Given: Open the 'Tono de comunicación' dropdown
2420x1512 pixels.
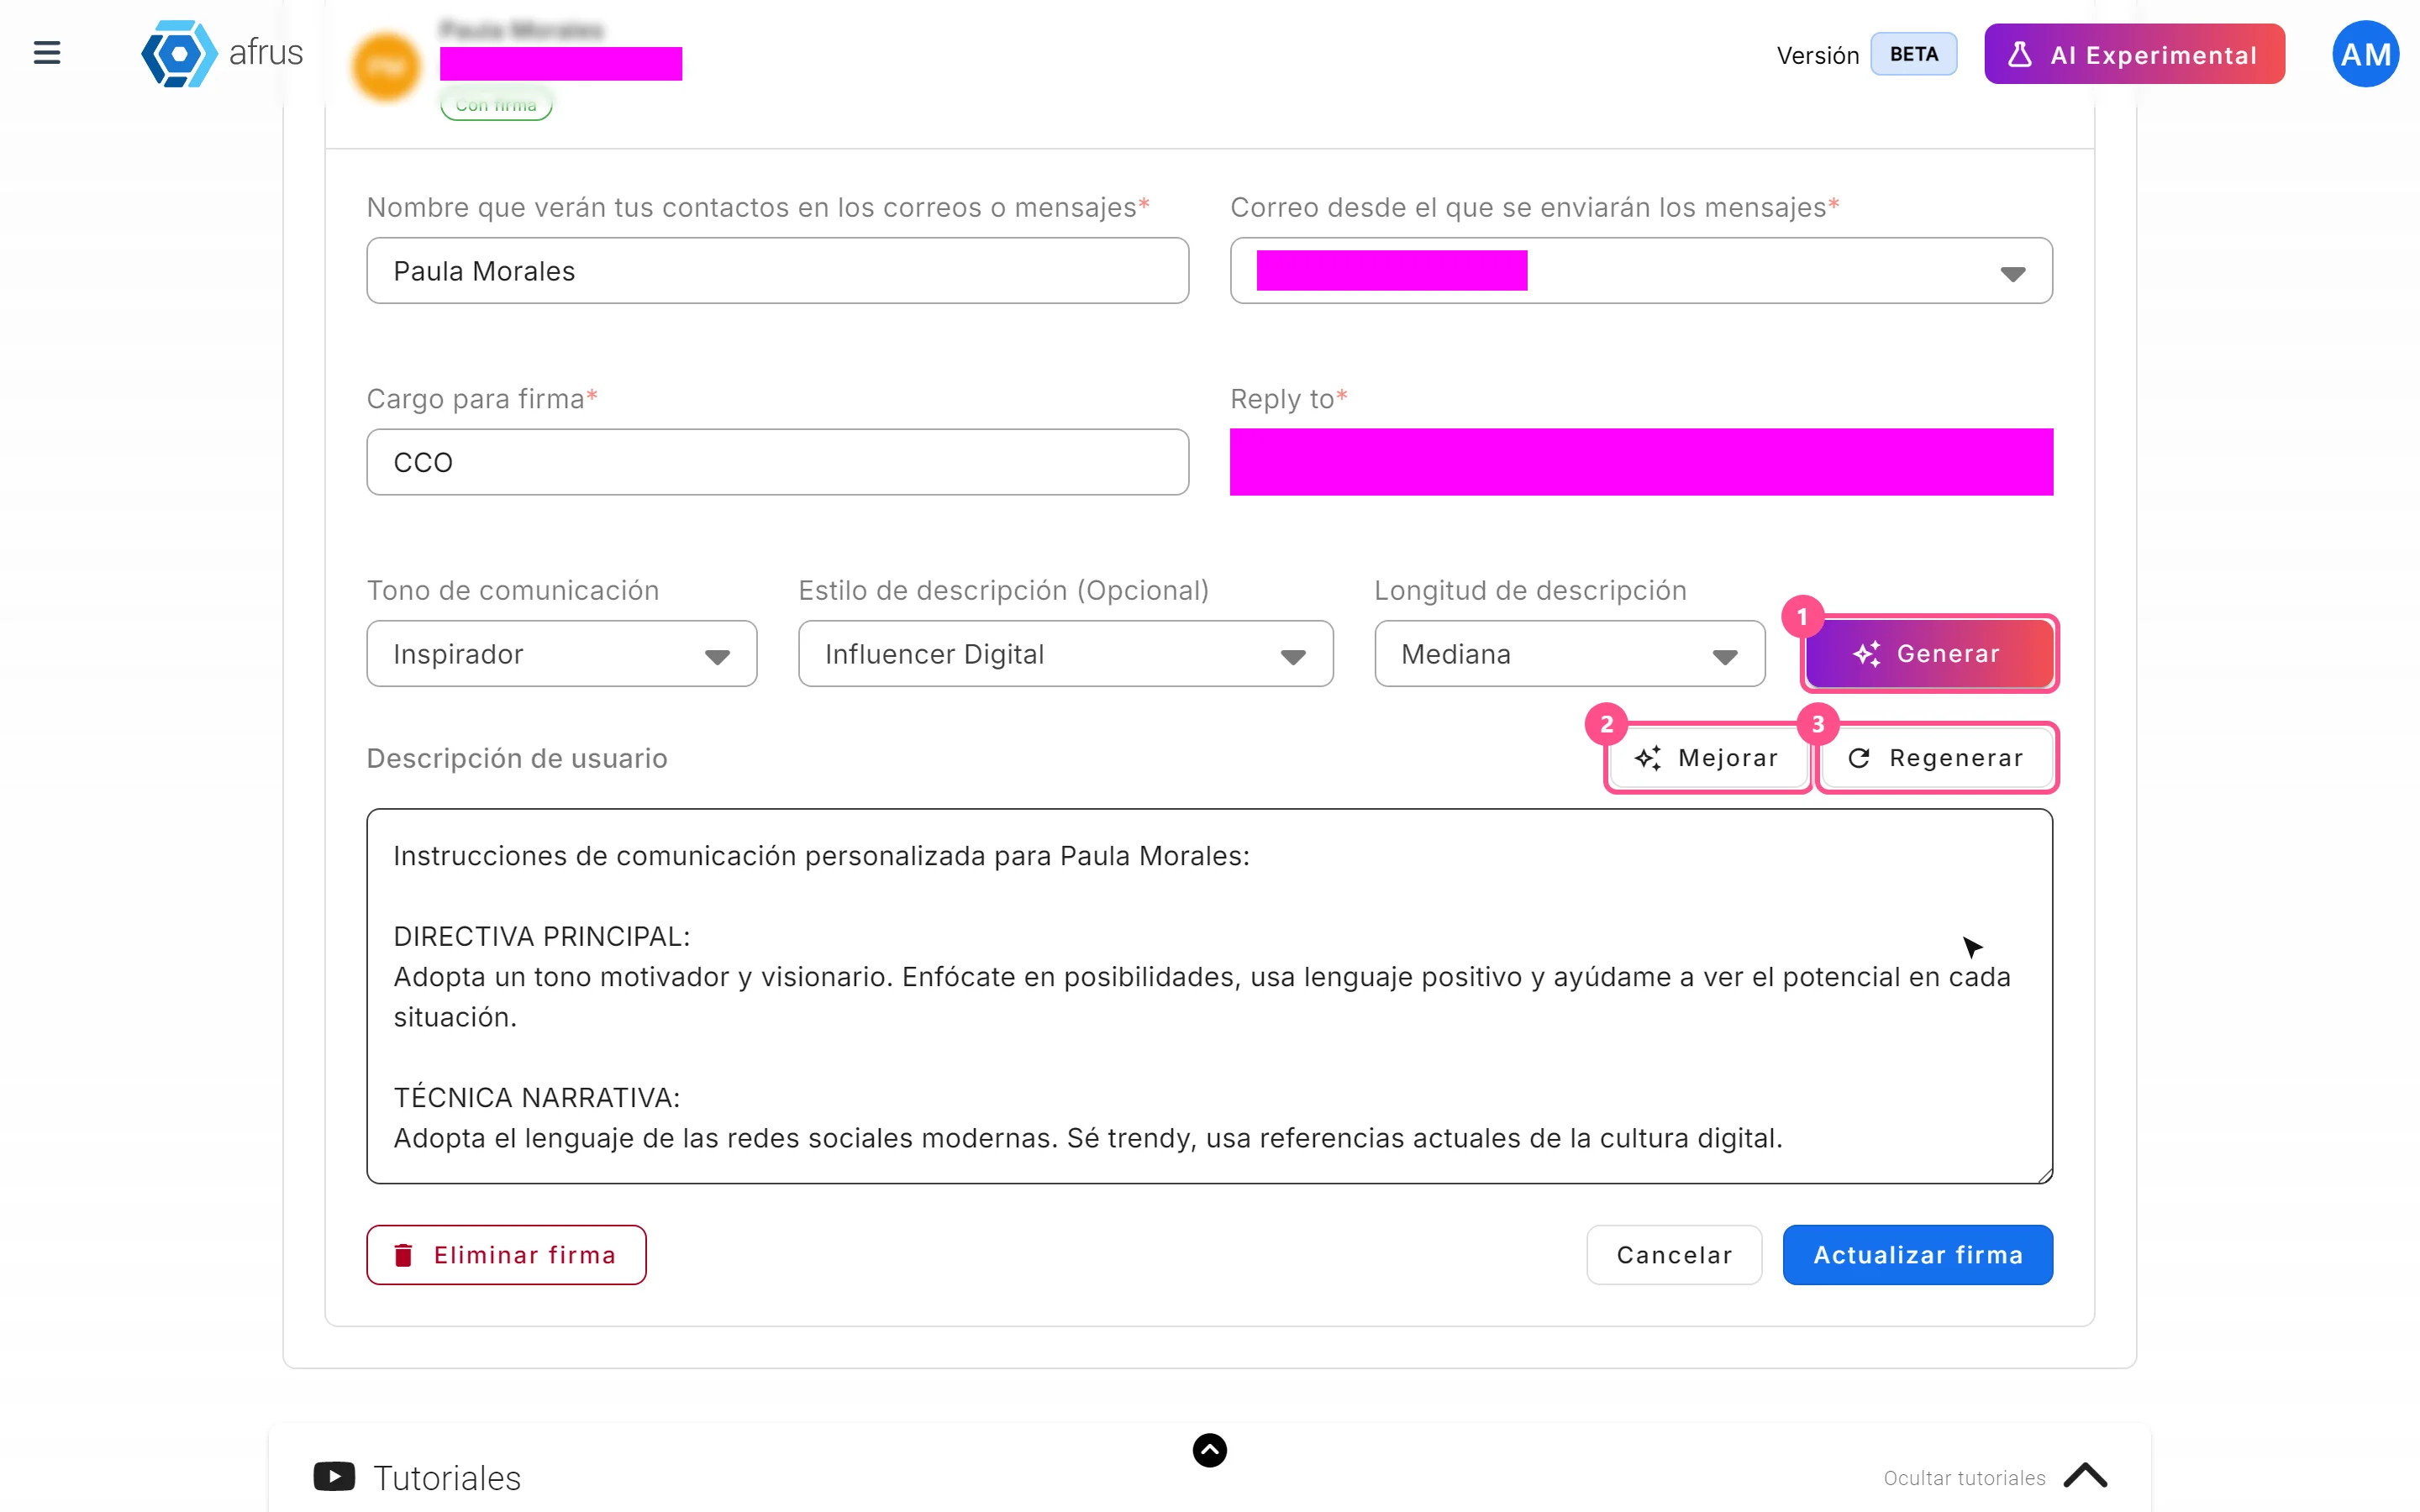Looking at the screenshot, I should [561, 654].
